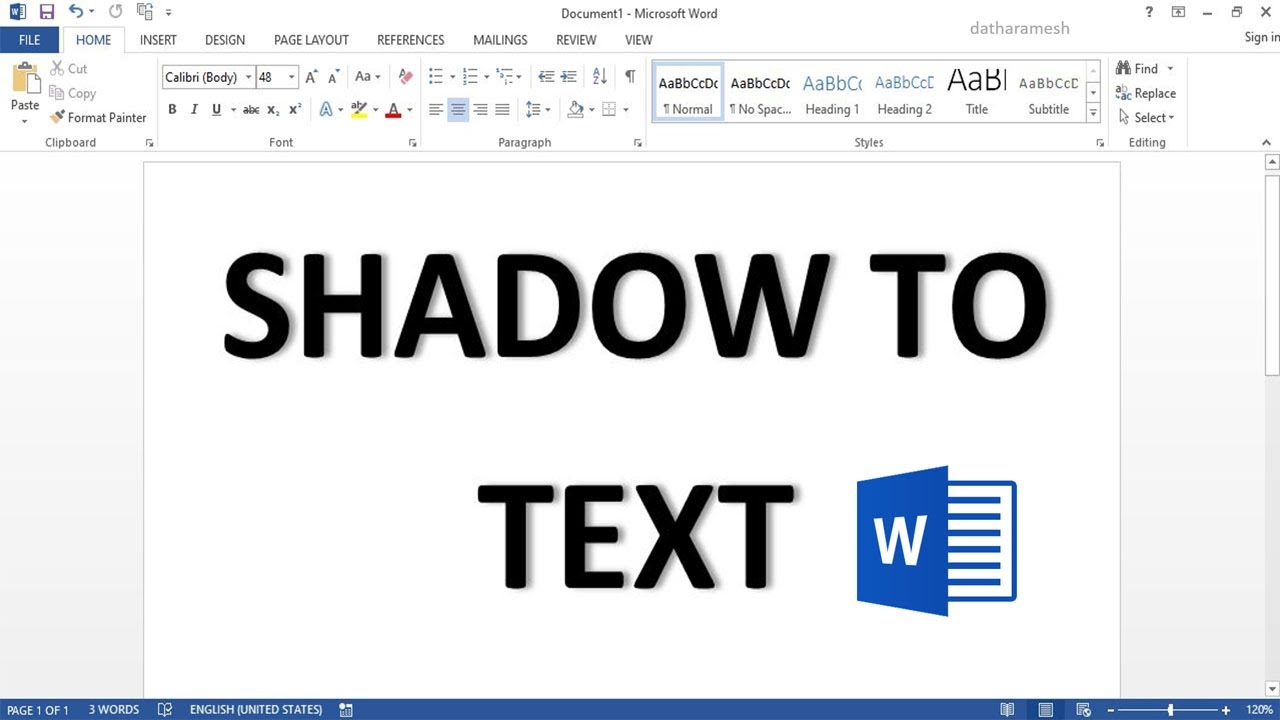Apply the Subtitle style
The height and width of the screenshot is (720, 1280).
coord(1049,92)
